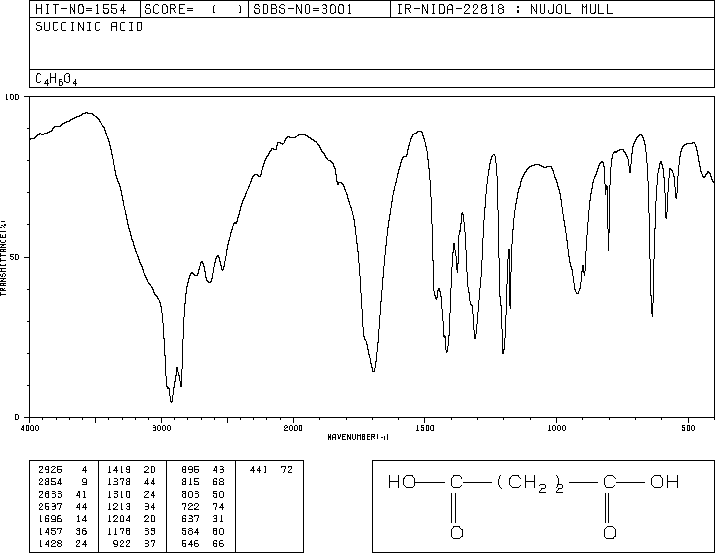Click intensity value 74 beside 722
The height and width of the screenshot is (553, 715).
point(219,506)
